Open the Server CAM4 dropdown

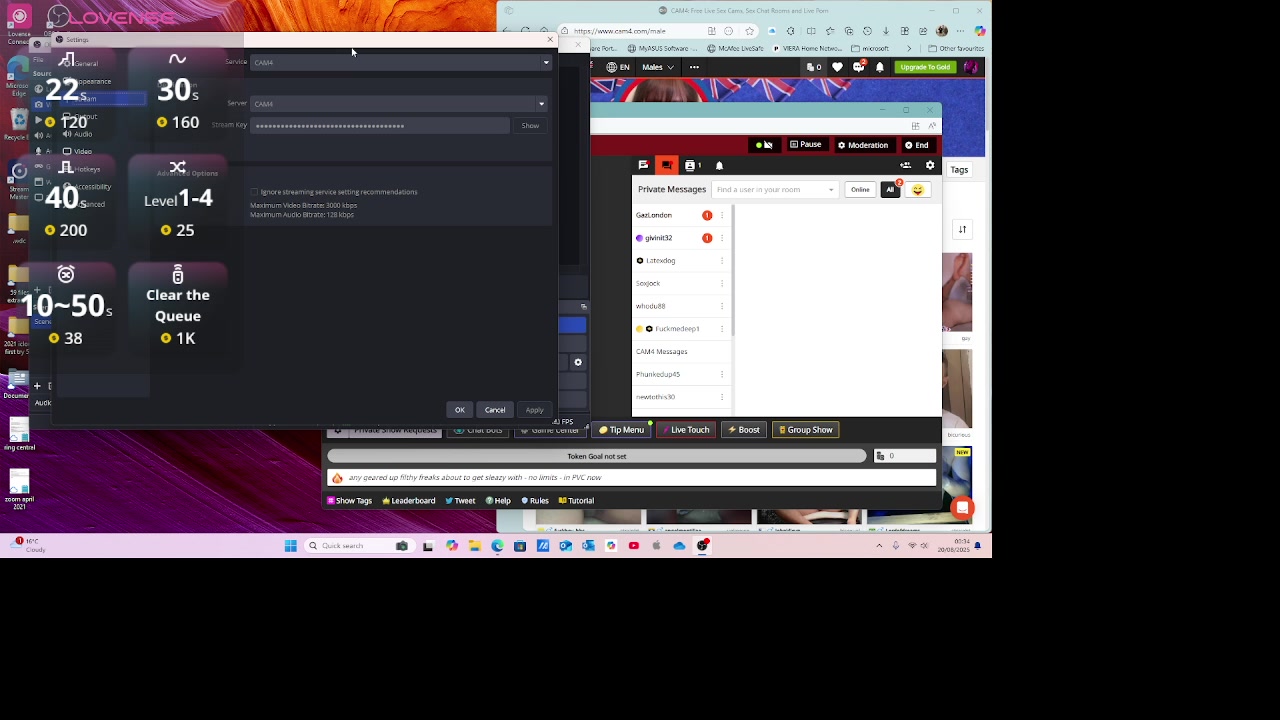(x=398, y=103)
